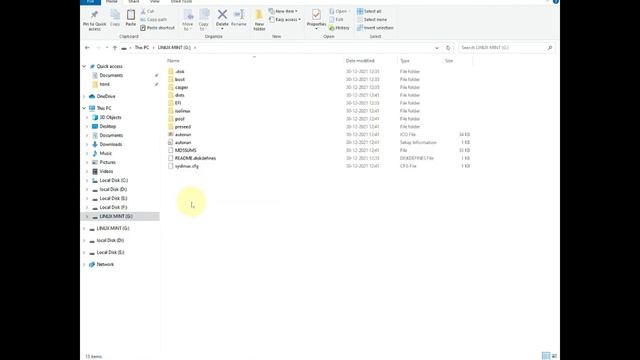The image size is (640, 360).
Task: Click Edit in the Open group
Action: click(x=336, y=20)
